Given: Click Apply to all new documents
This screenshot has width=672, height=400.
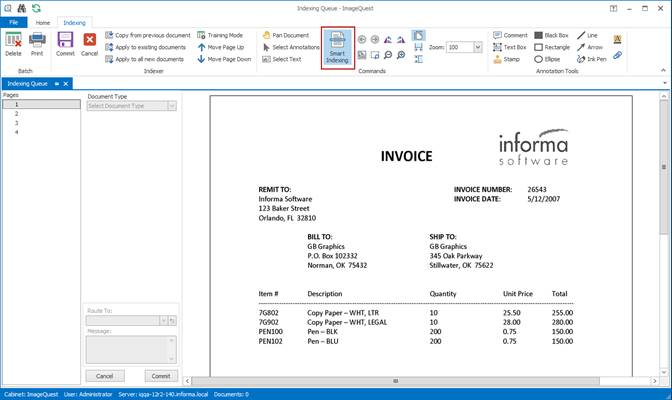Looking at the screenshot, I should pos(144,59).
